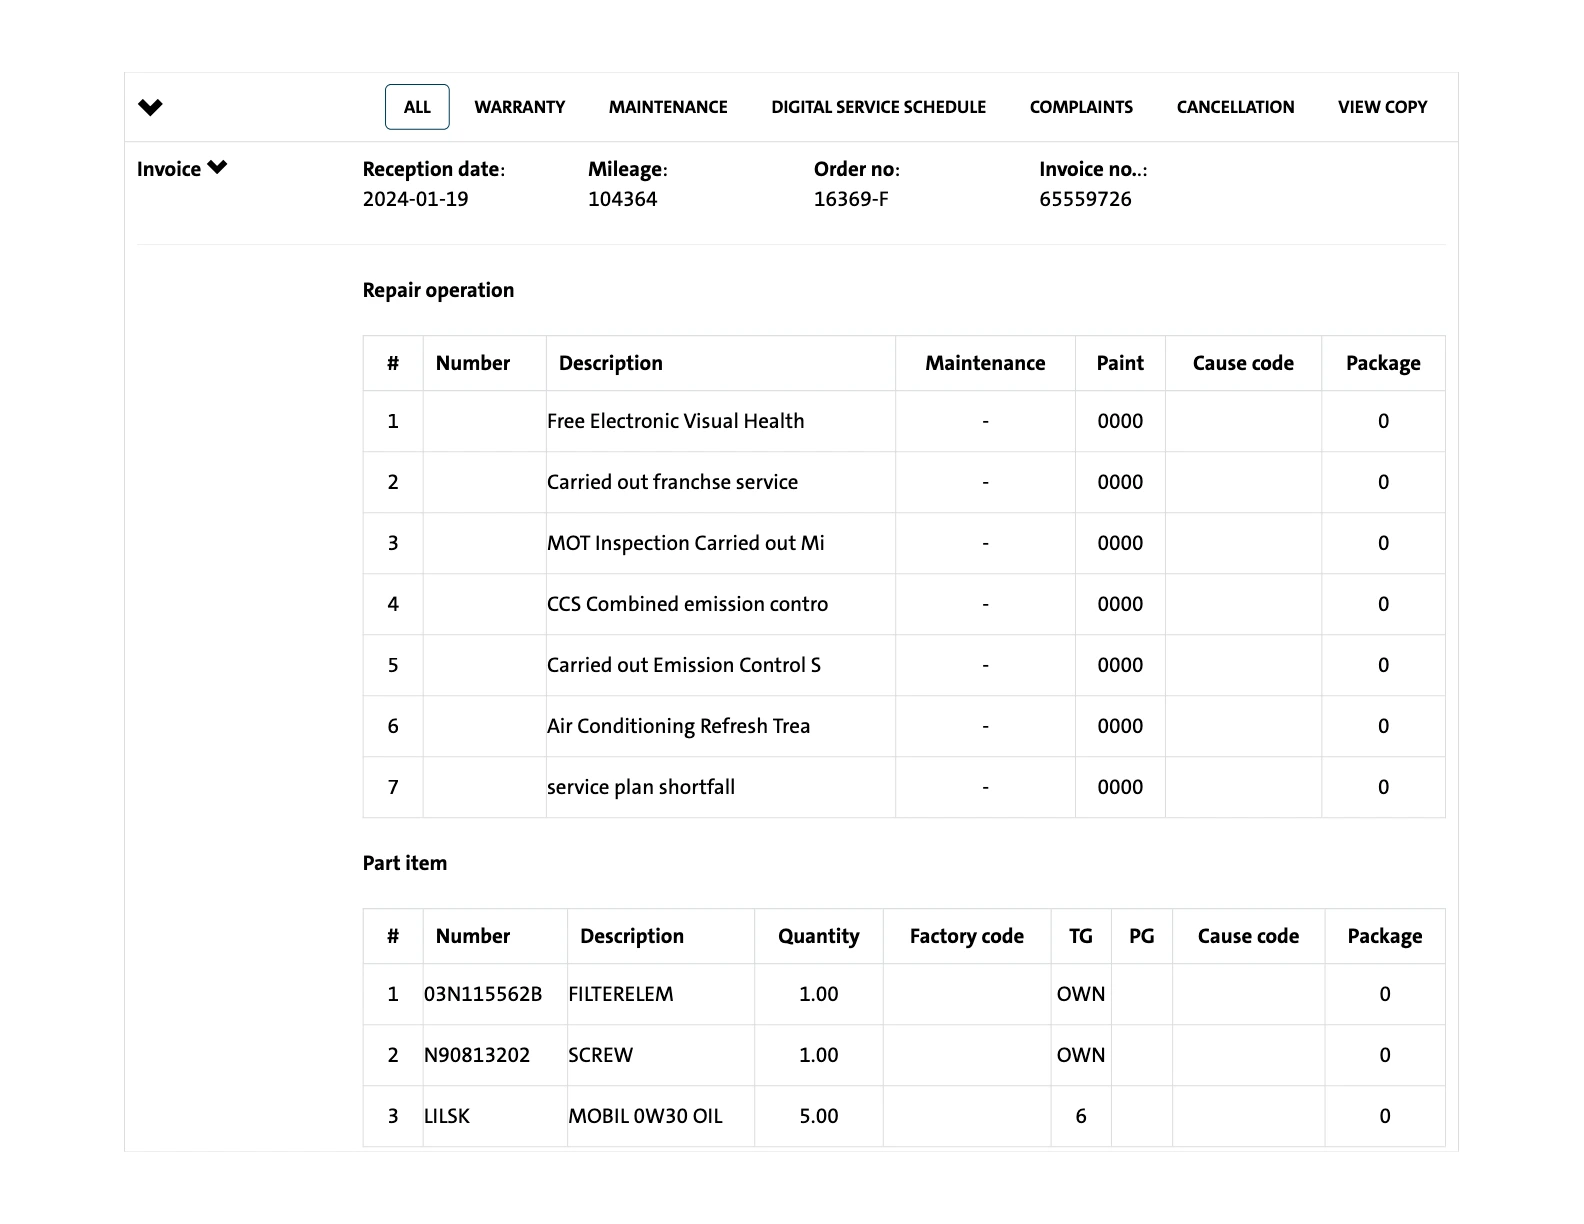This screenshot has height=1224, width=1584.
Task: Click the VIEW COPY button
Action: [x=1382, y=107]
